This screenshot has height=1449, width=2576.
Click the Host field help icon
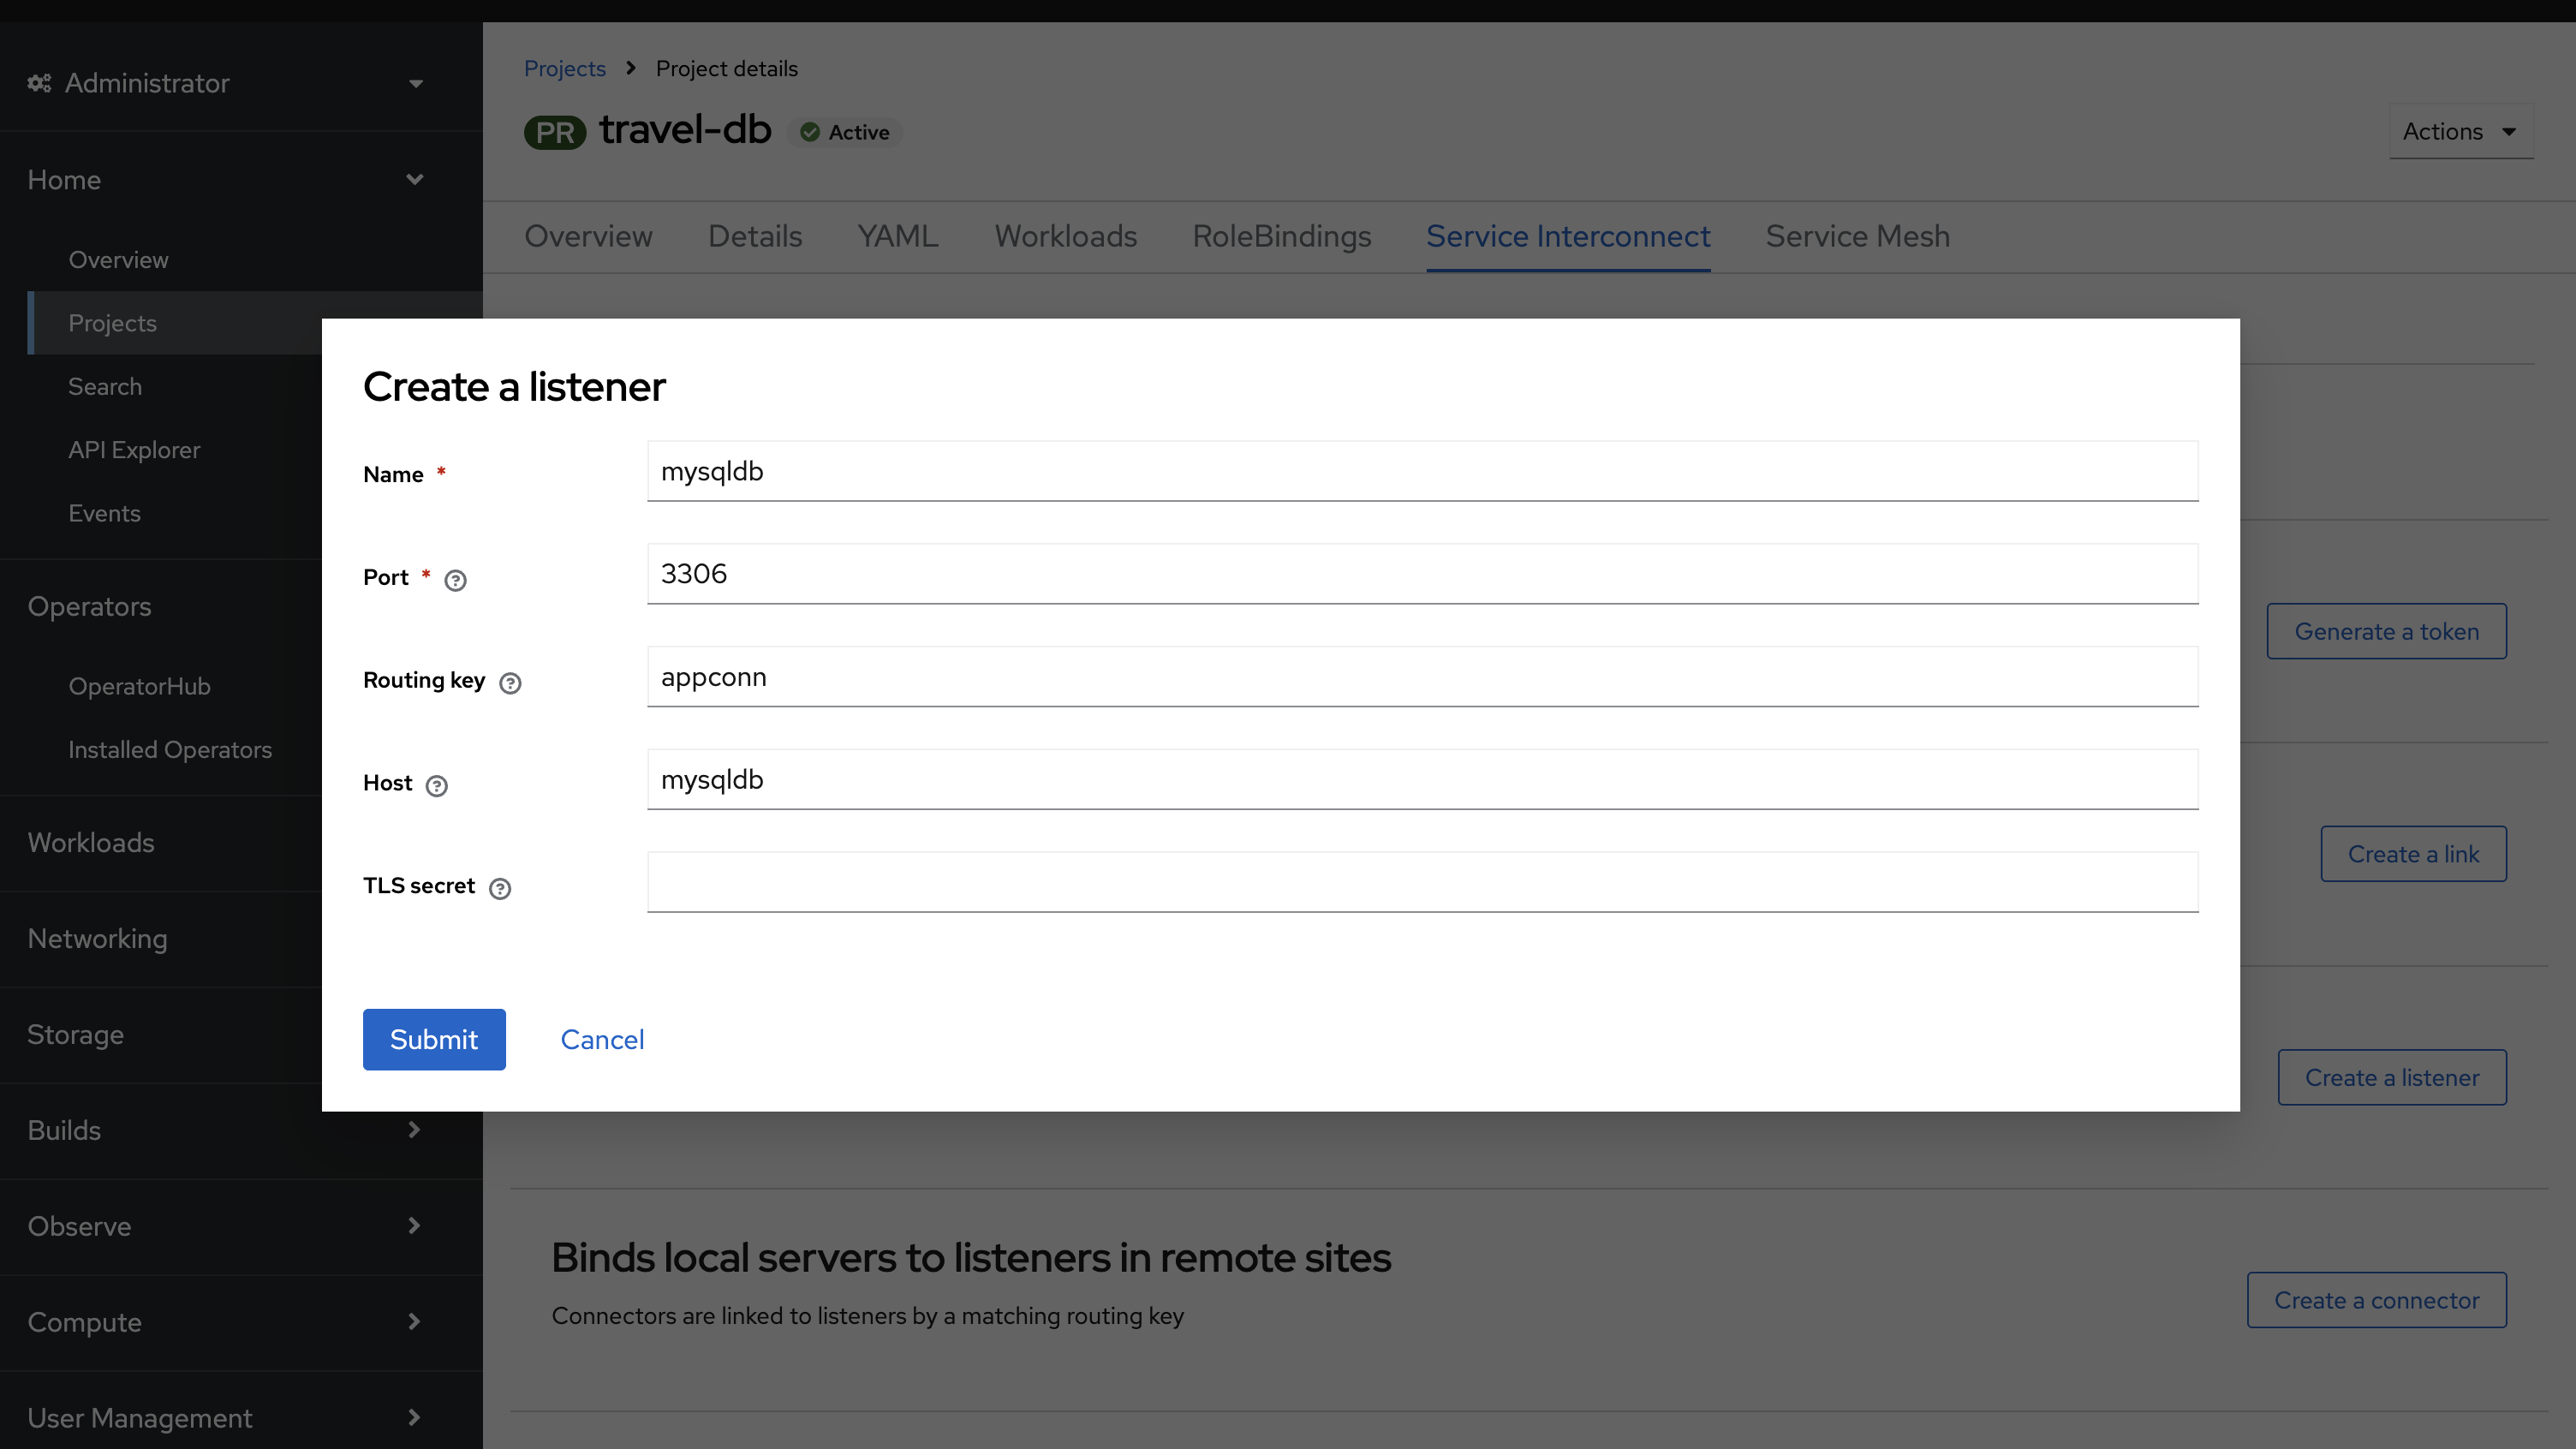pos(436,786)
